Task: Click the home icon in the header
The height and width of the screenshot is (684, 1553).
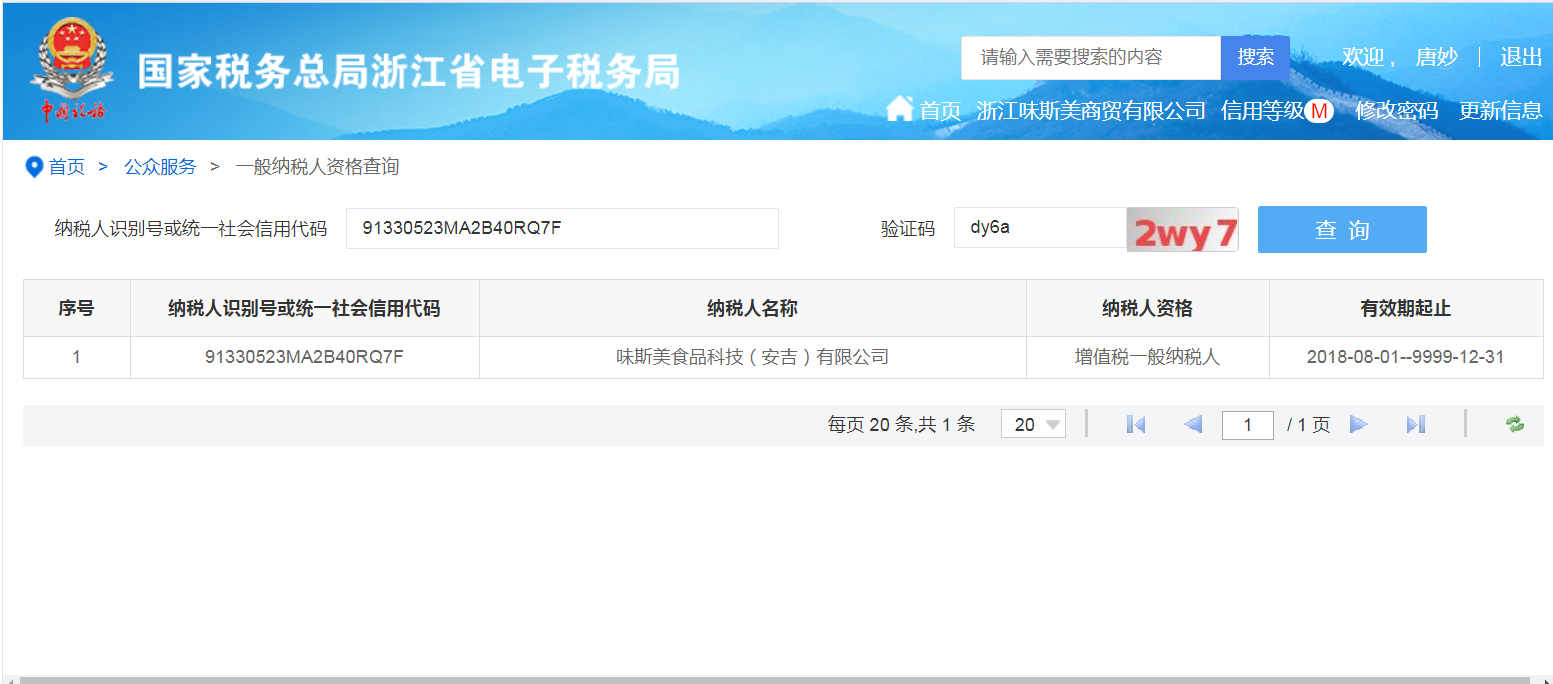Action: tap(900, 109)
